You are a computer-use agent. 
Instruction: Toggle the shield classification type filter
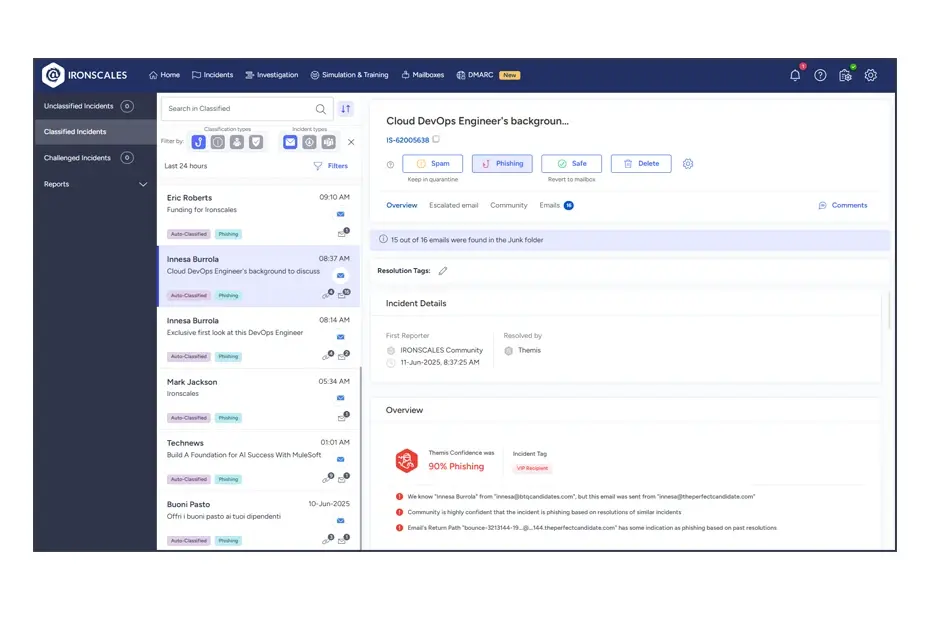(x=256, y=142)
